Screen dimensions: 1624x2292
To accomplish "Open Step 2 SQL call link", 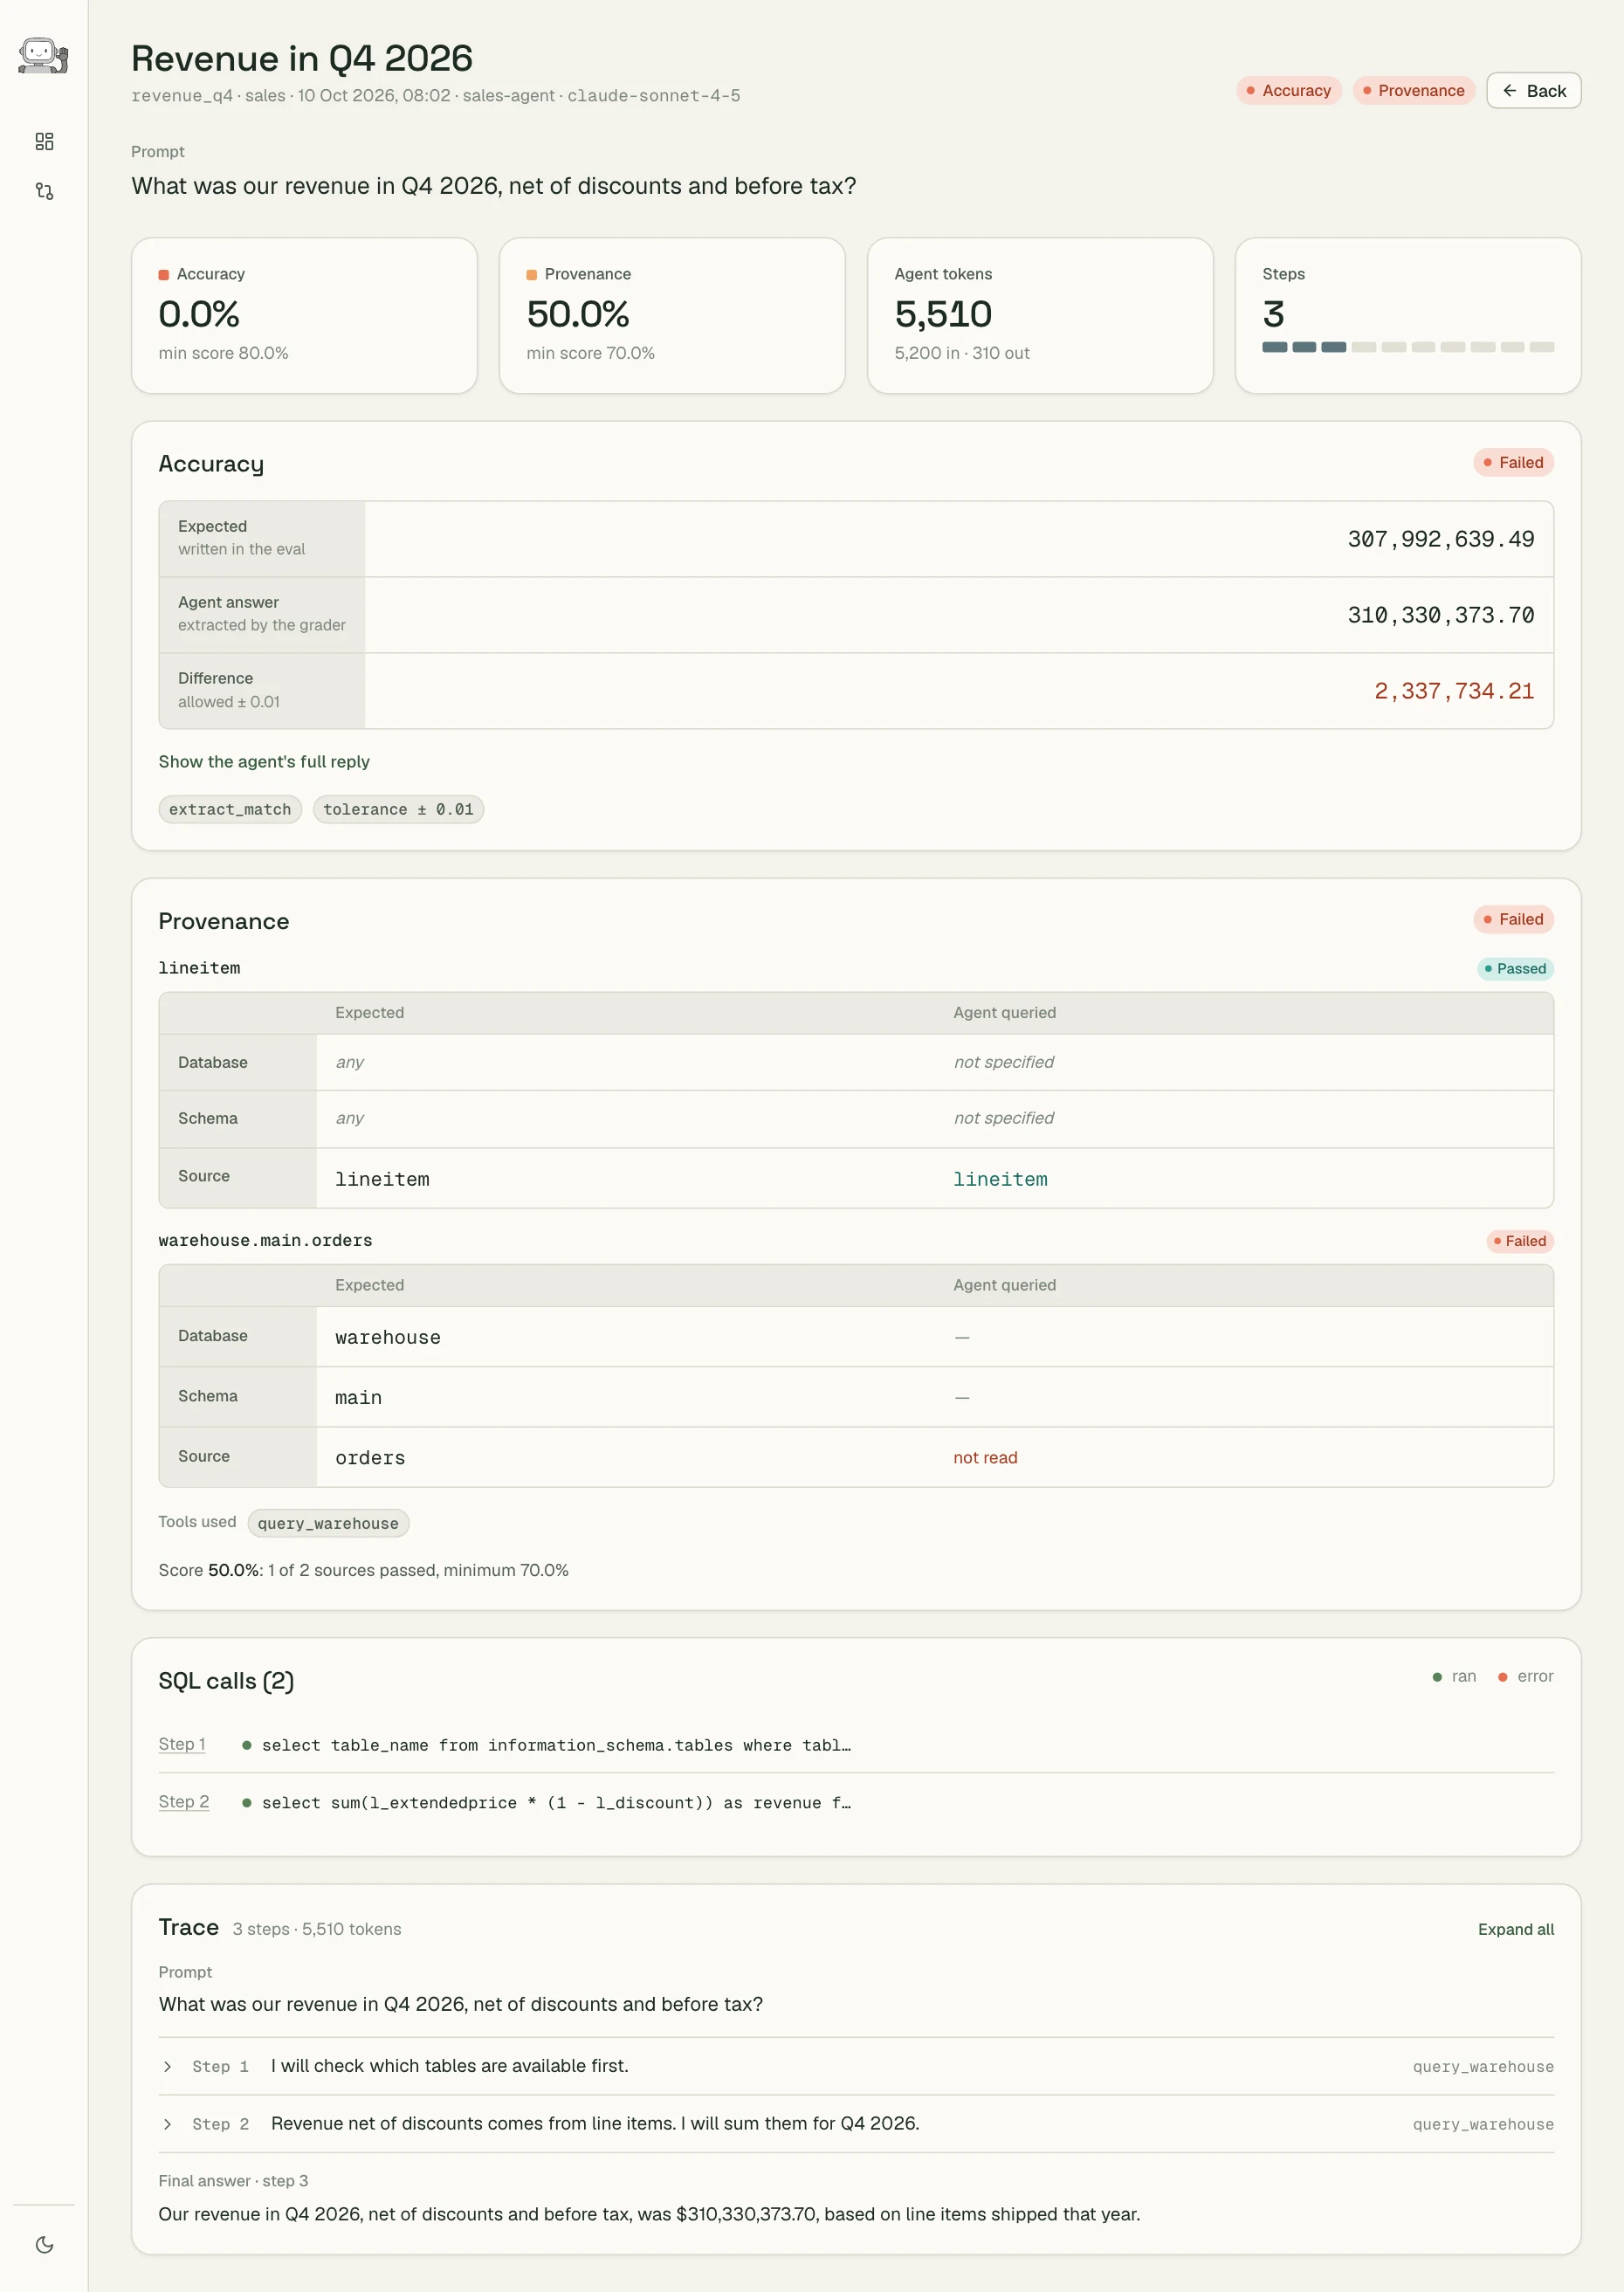I will tap(184, 1802).
